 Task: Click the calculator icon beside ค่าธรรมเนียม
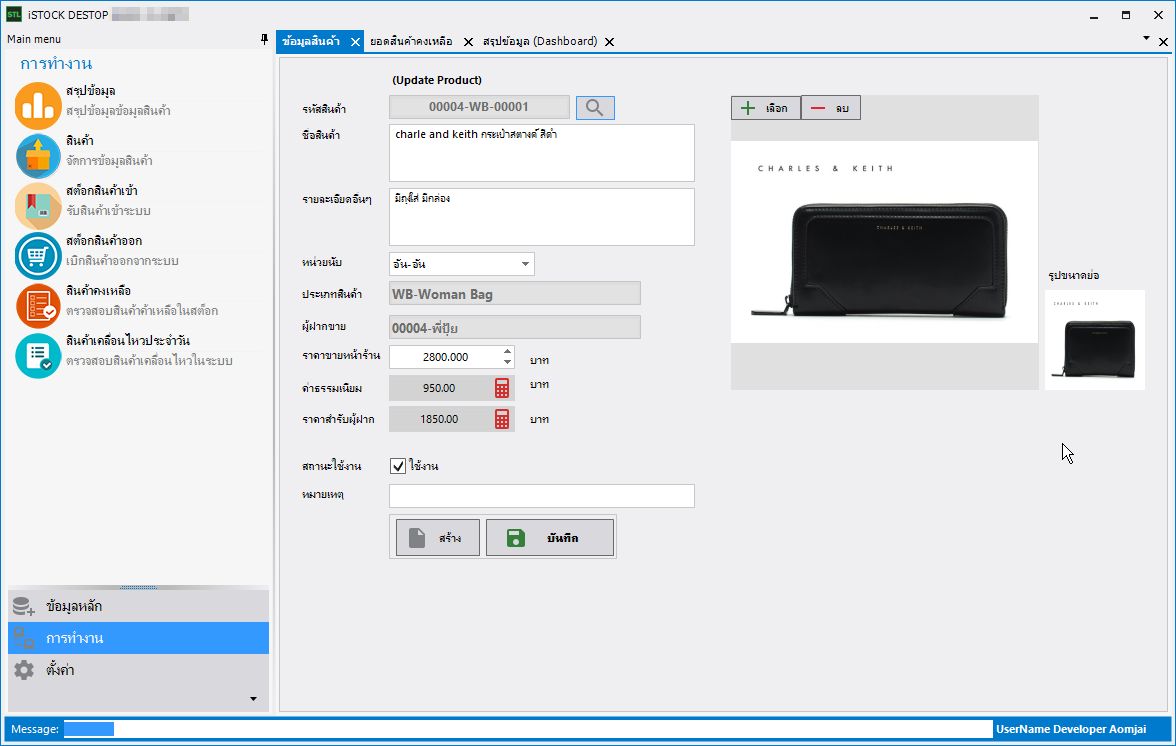click(502, 388)
